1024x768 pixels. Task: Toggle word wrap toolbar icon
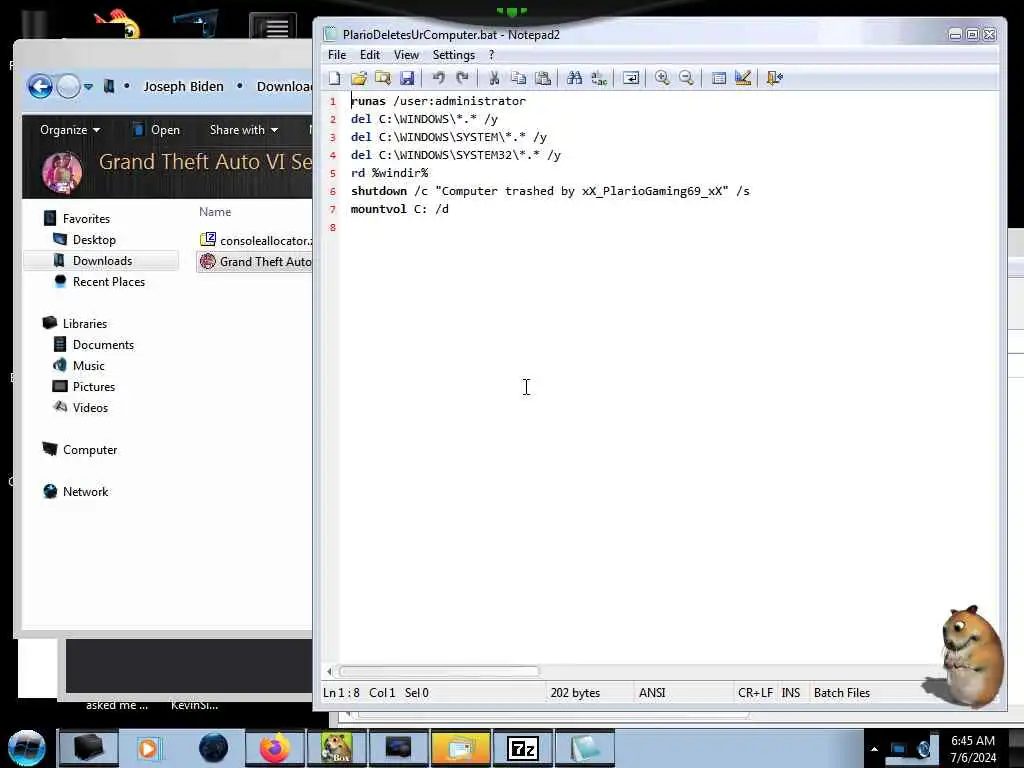pyautogui.click(x=631, y=78)
